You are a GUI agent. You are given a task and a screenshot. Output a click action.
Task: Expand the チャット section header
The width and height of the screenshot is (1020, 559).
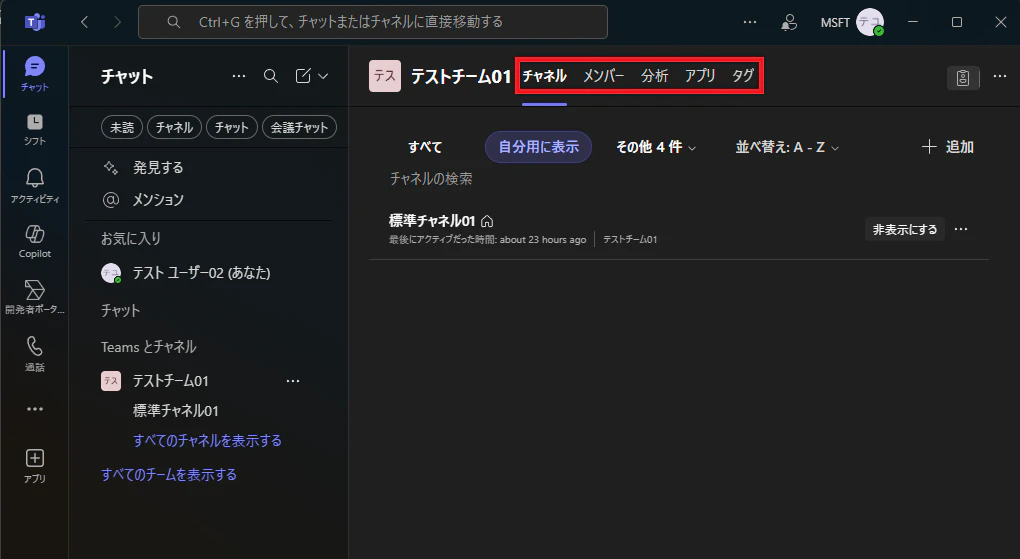120,310
